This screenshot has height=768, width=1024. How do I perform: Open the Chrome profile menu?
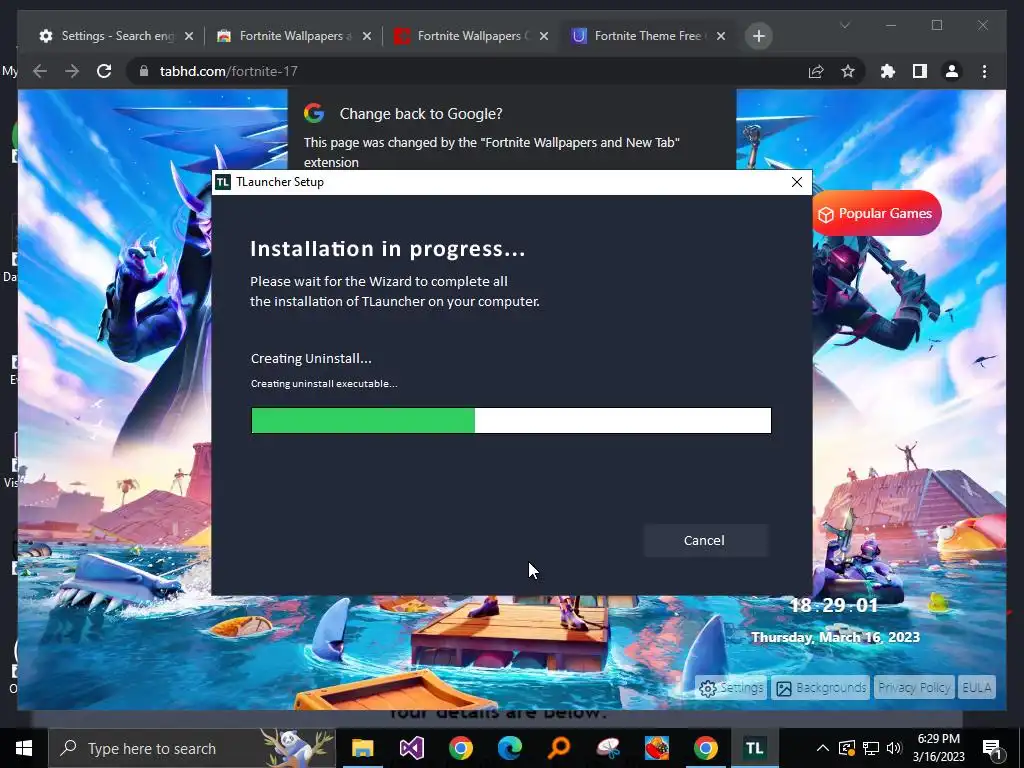952,71
